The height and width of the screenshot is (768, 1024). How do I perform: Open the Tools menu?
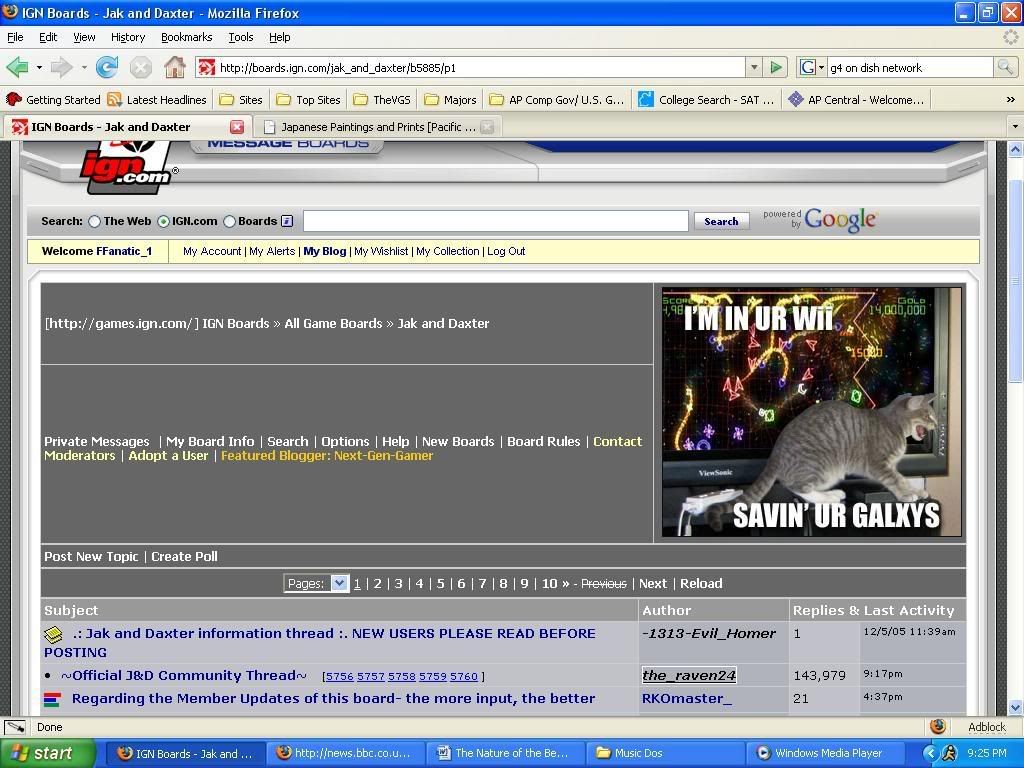pyautogui.click(x=241, y=37)
